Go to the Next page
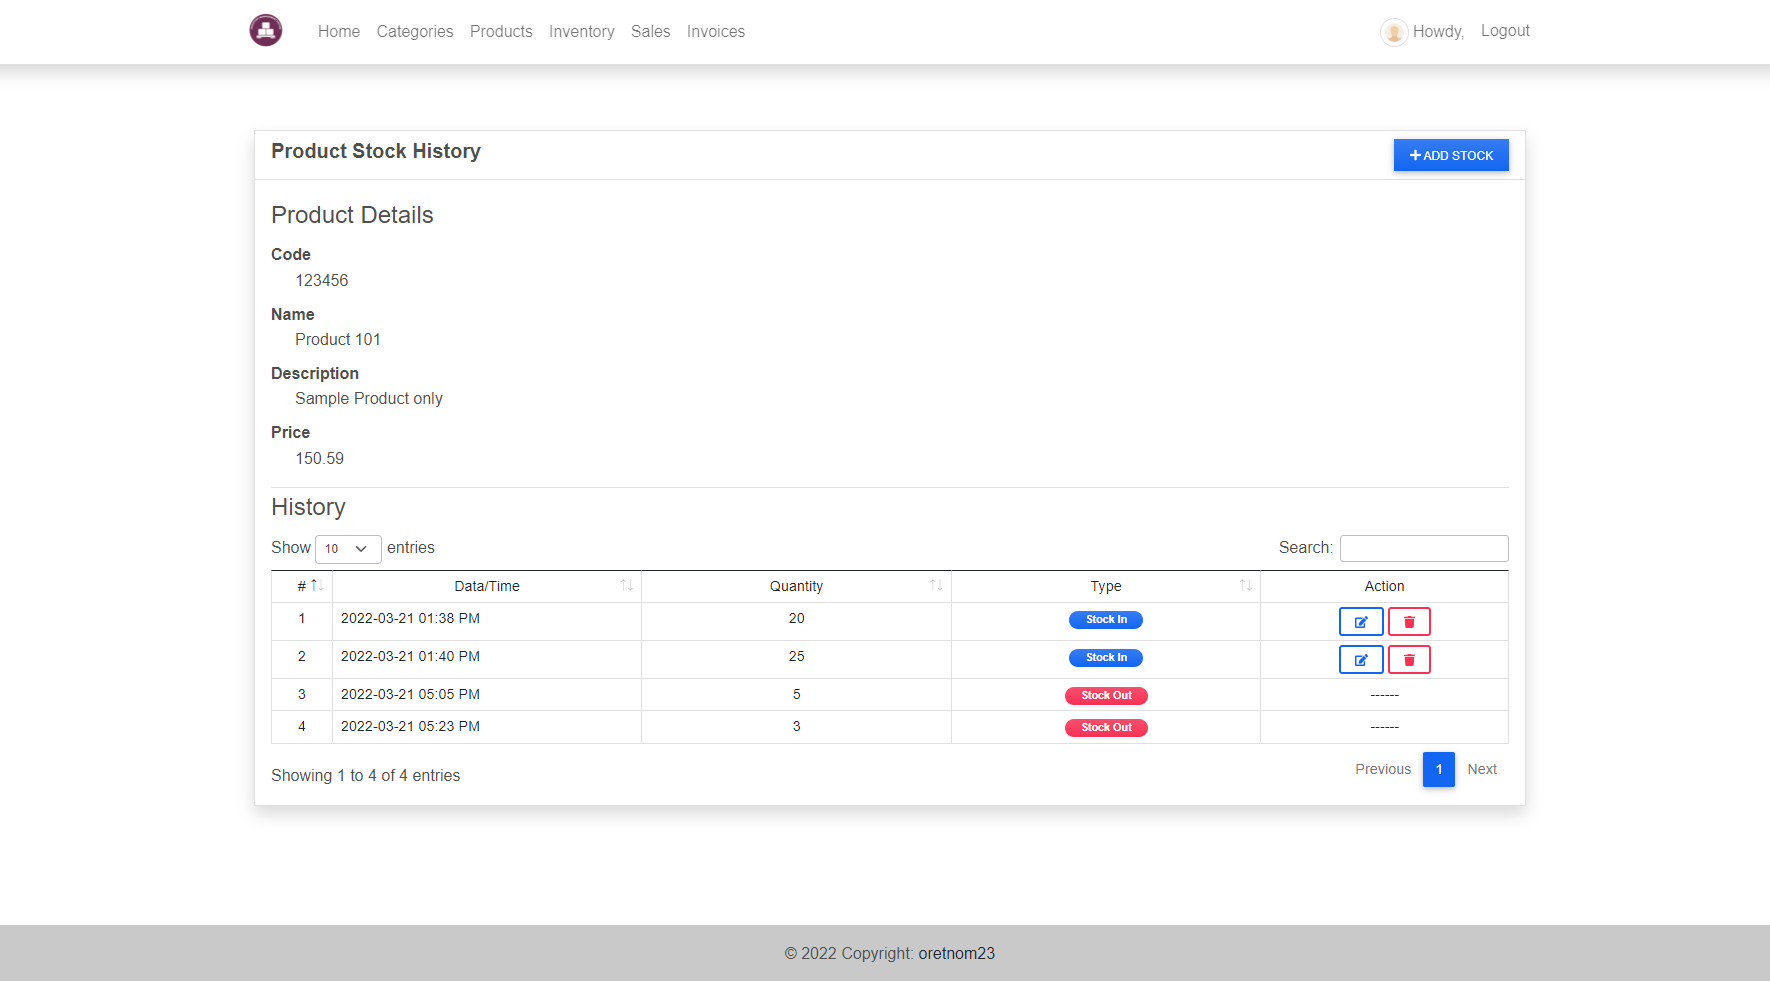 tap(1482, 769)
